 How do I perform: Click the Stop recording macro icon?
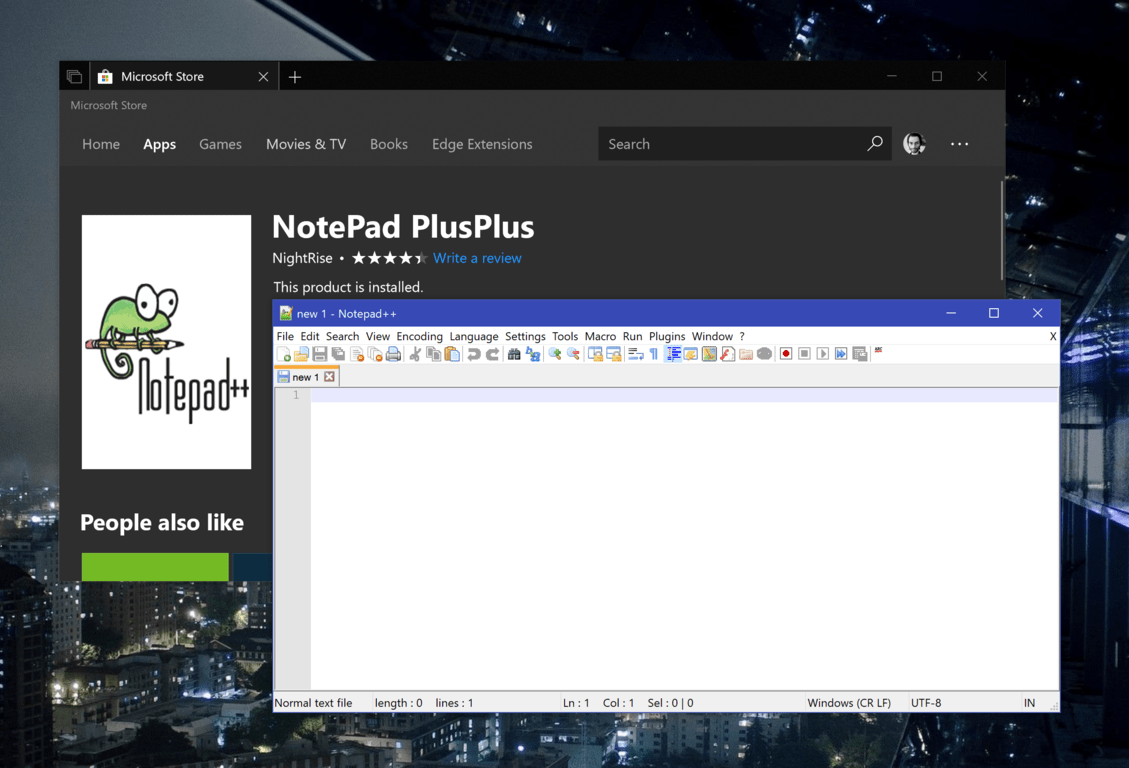click(804, 353)
